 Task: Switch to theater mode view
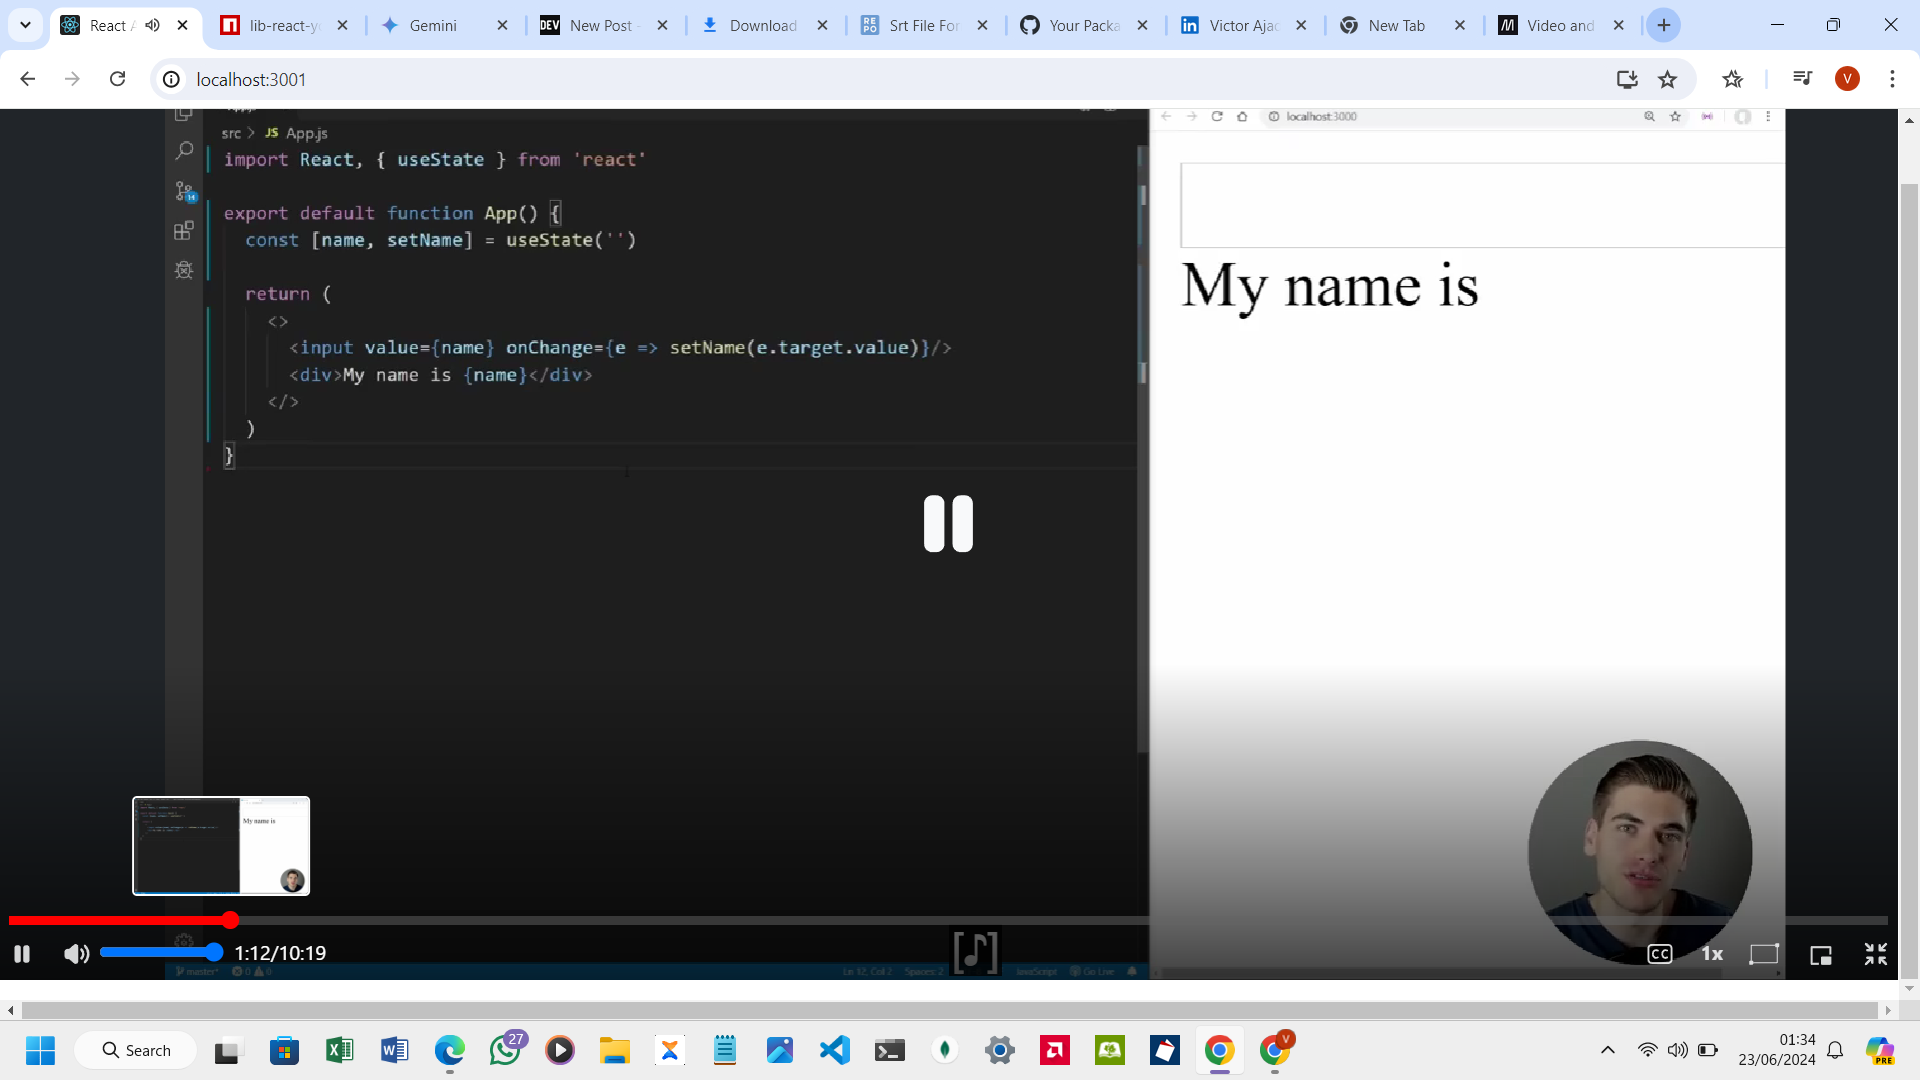[1763, 954]
